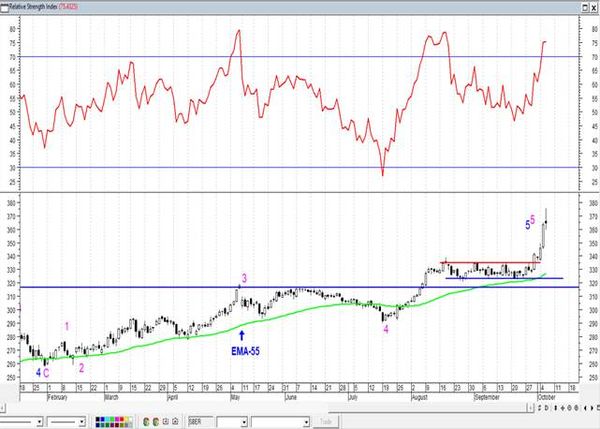Click the SBER ticker symbol field
The image size is (600, 429).
(200, 421)
